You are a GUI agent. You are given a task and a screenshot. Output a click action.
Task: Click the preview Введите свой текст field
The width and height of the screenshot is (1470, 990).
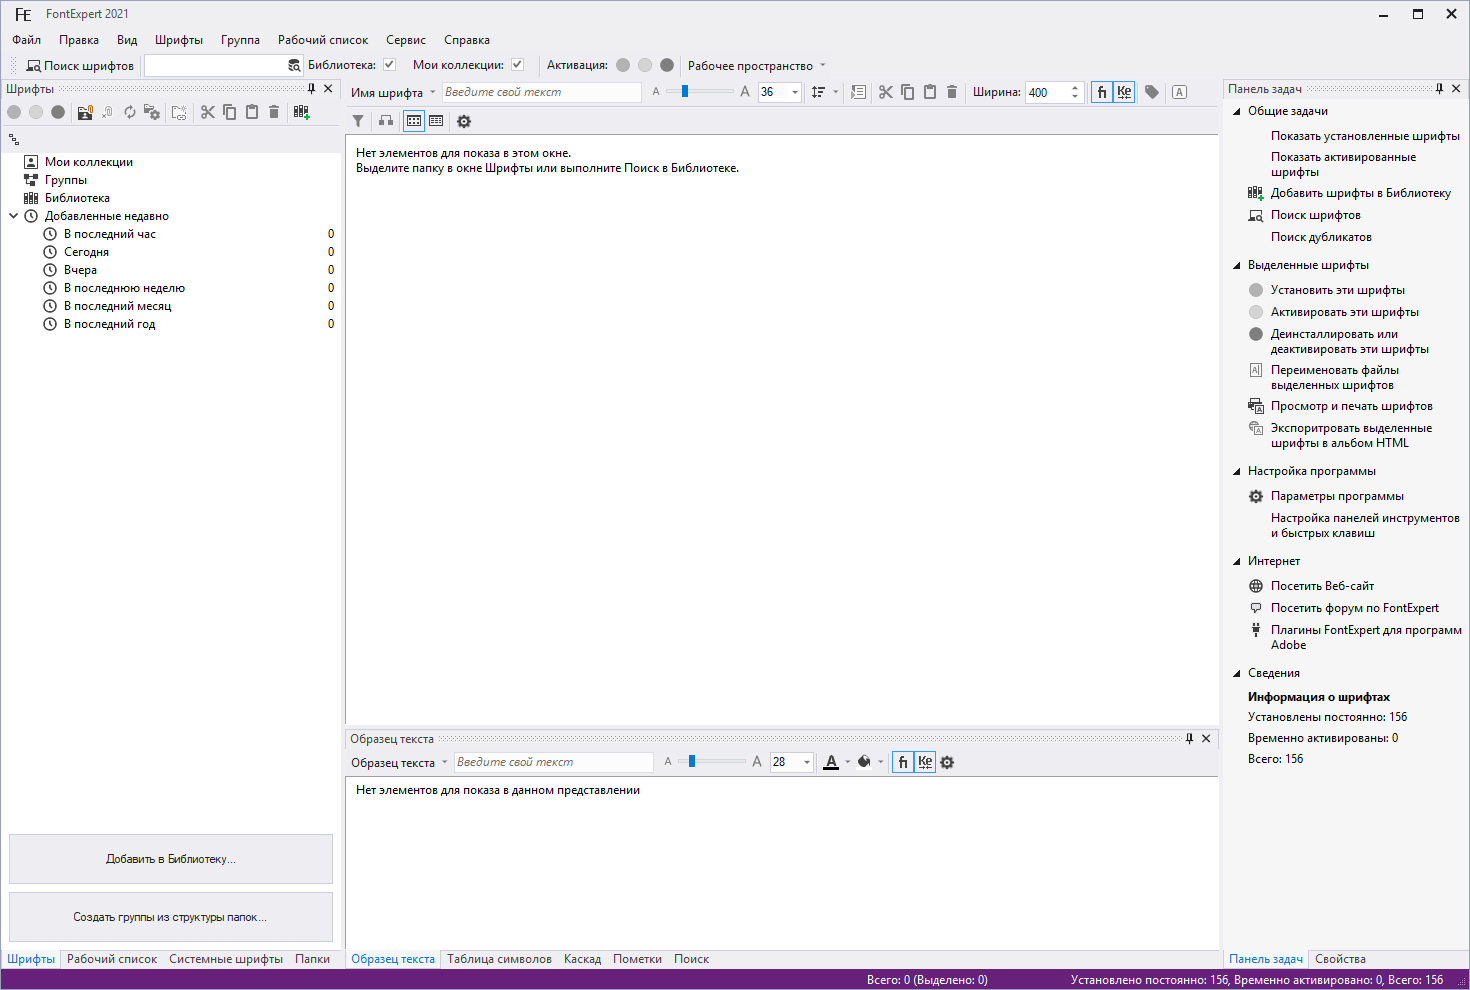coord(541,92)
